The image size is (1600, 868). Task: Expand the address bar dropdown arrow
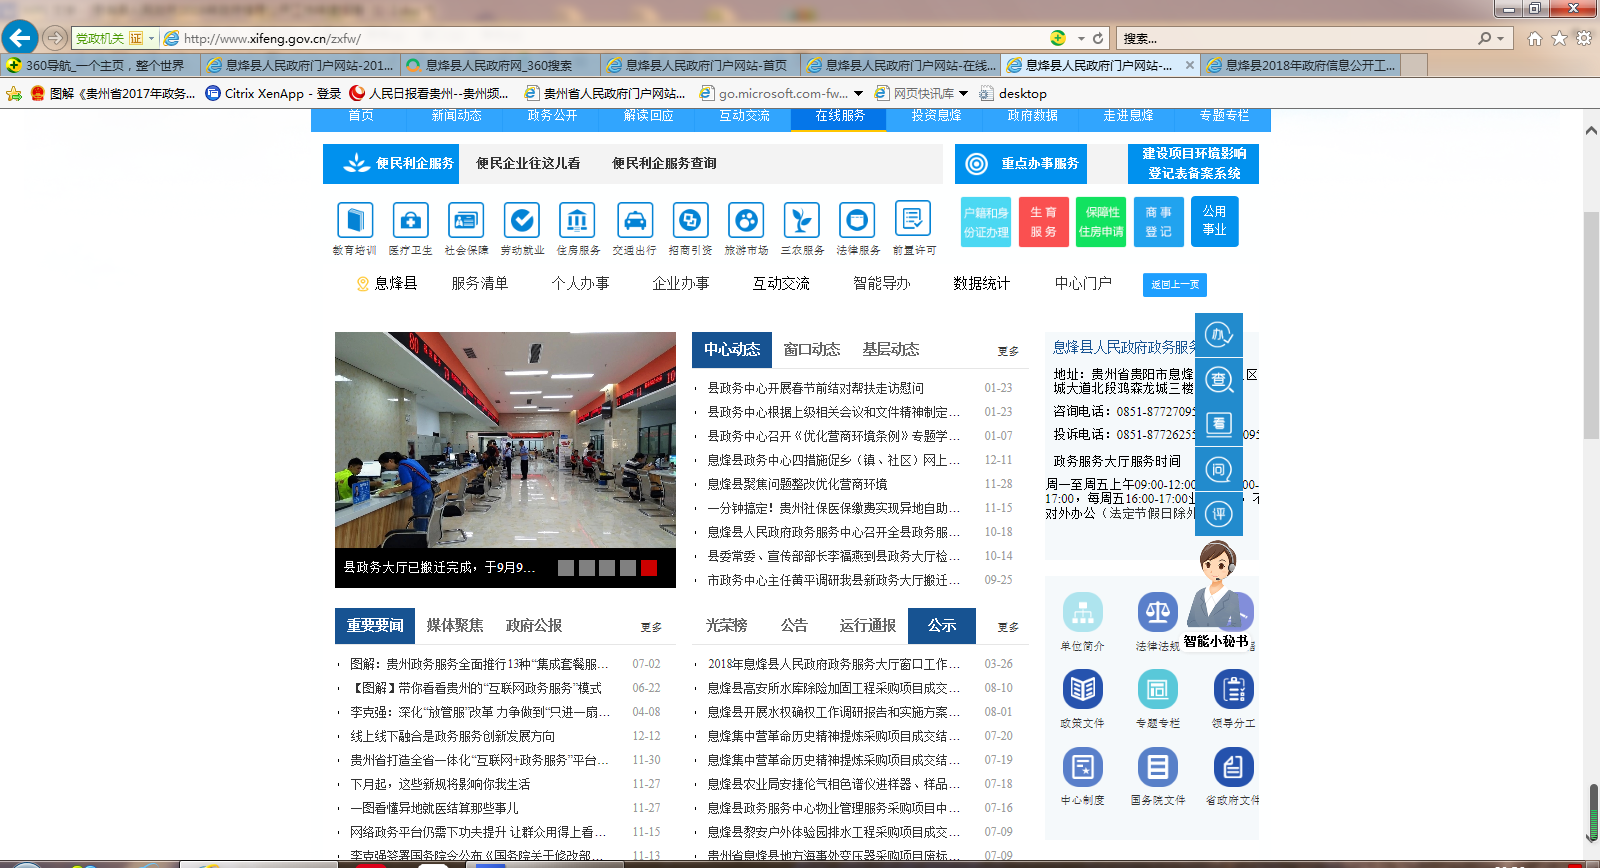click(1081, 38)
